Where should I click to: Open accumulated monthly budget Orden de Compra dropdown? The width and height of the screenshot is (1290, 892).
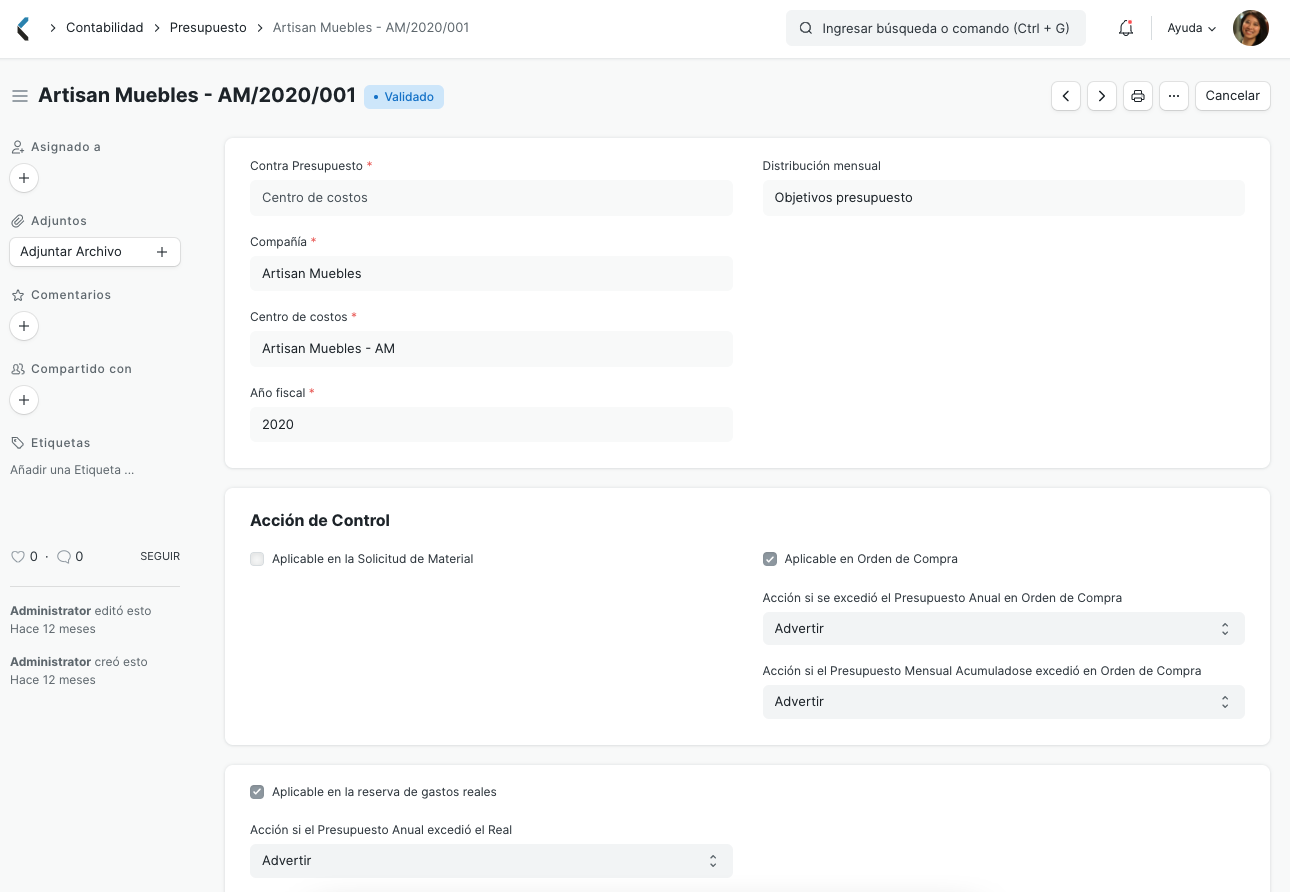pos(1003,702)
